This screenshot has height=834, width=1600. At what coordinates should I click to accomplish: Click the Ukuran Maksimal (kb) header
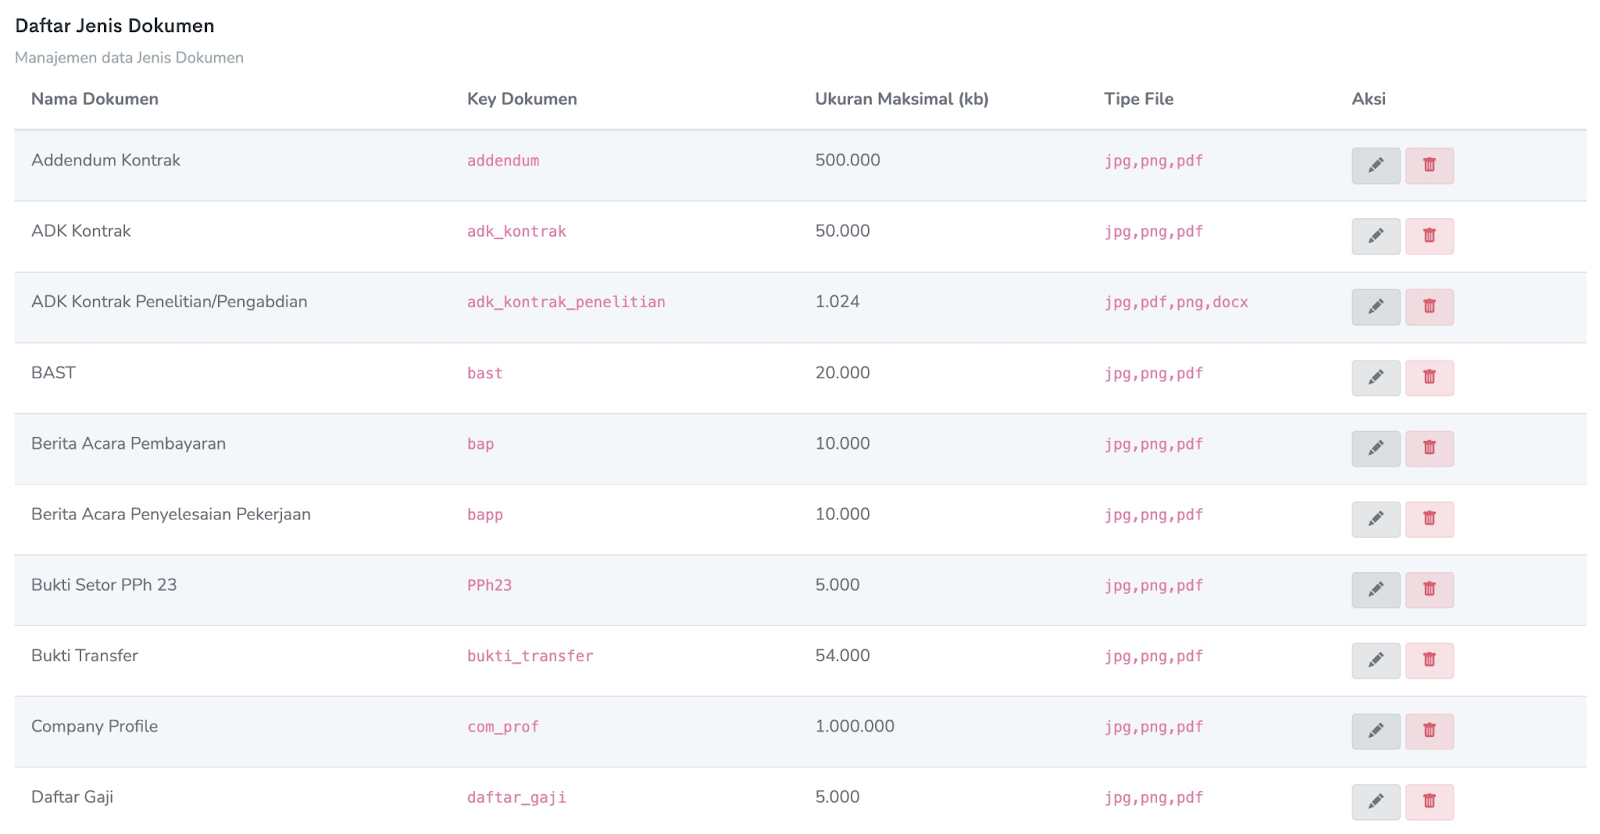[901, 99]
